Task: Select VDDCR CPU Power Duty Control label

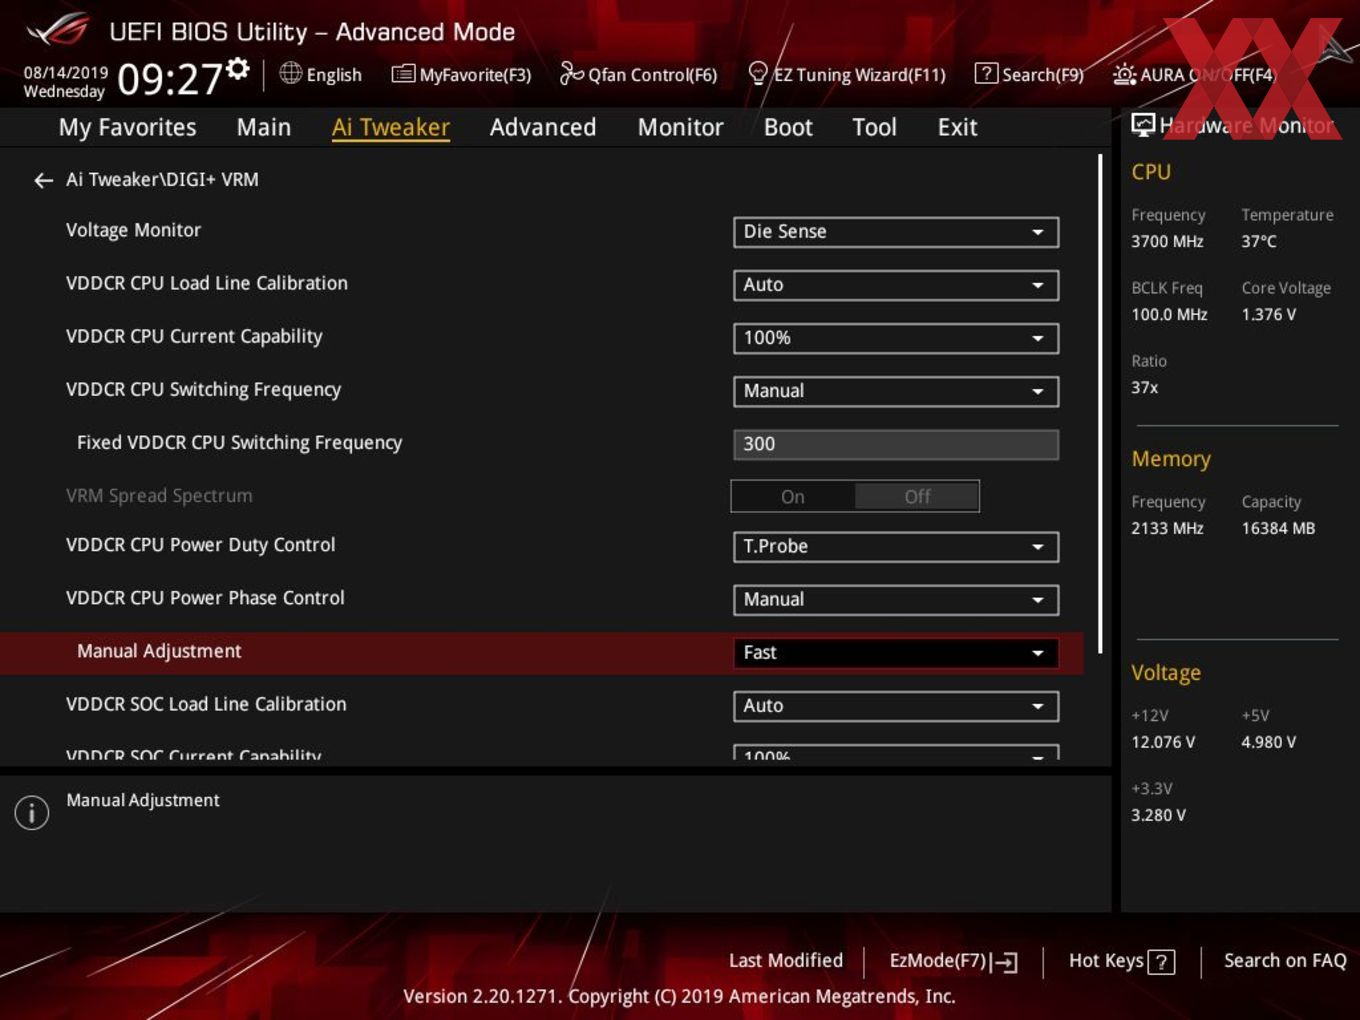Action: point(200,545)
